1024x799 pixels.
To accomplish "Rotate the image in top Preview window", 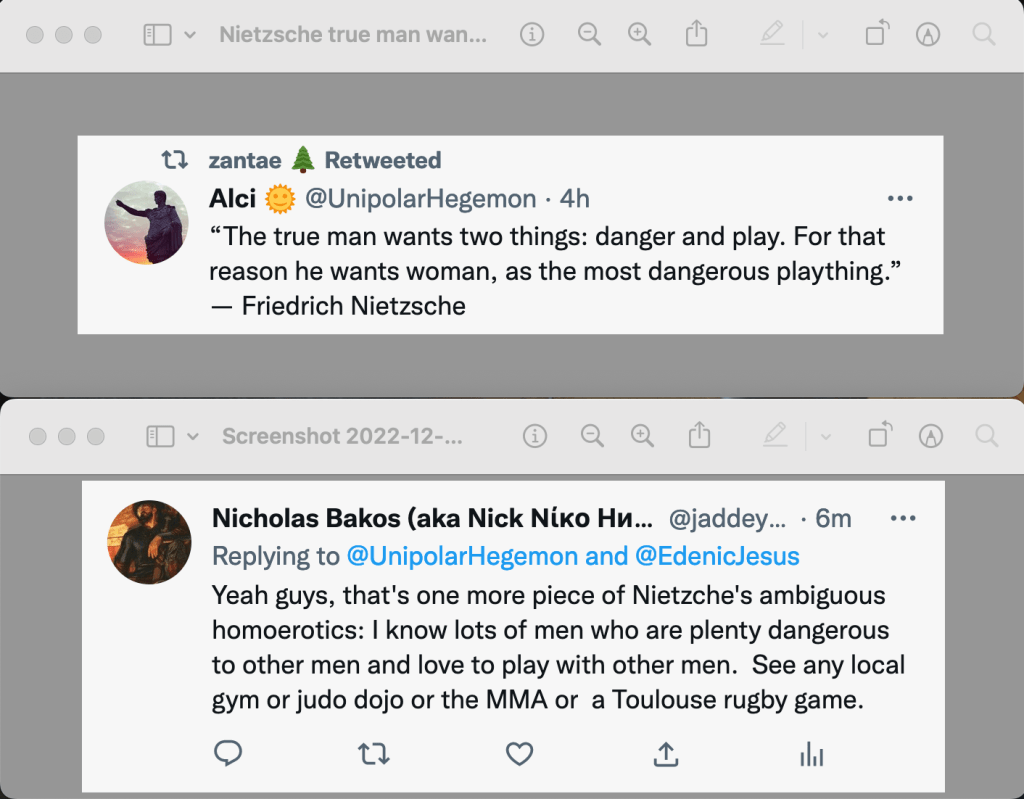I will point(876,35).
